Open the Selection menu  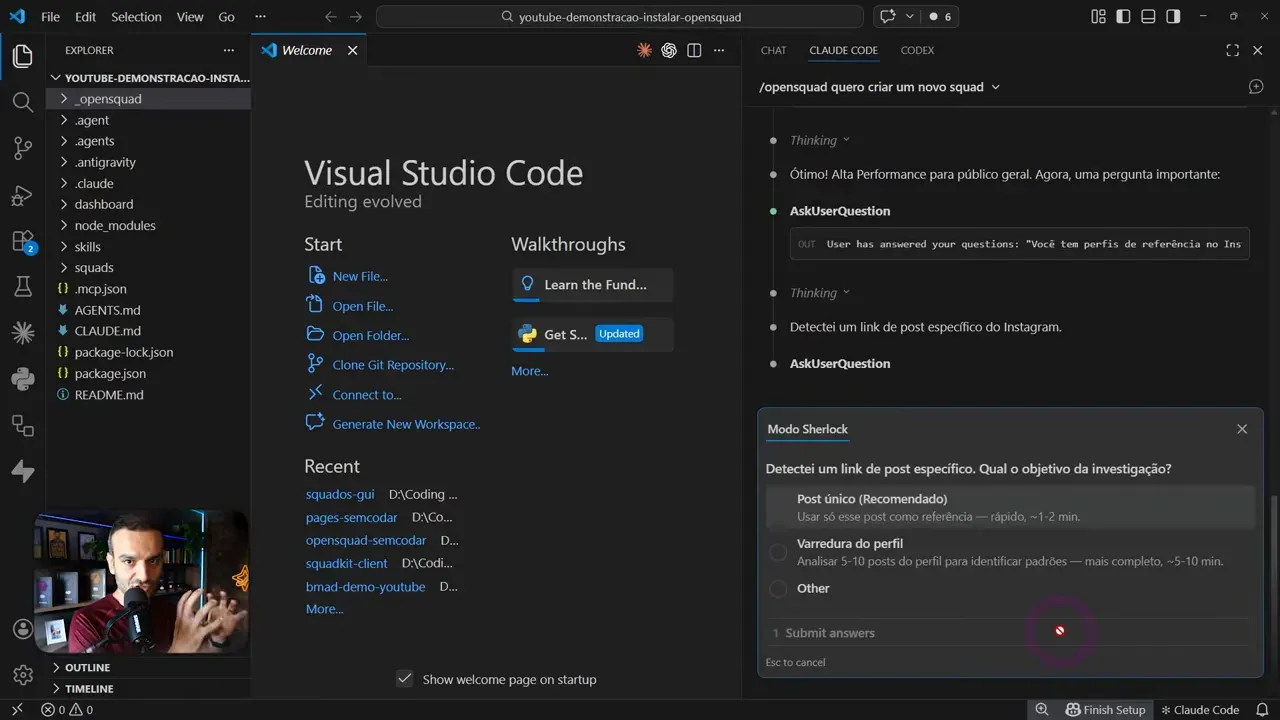click(136, 17)
